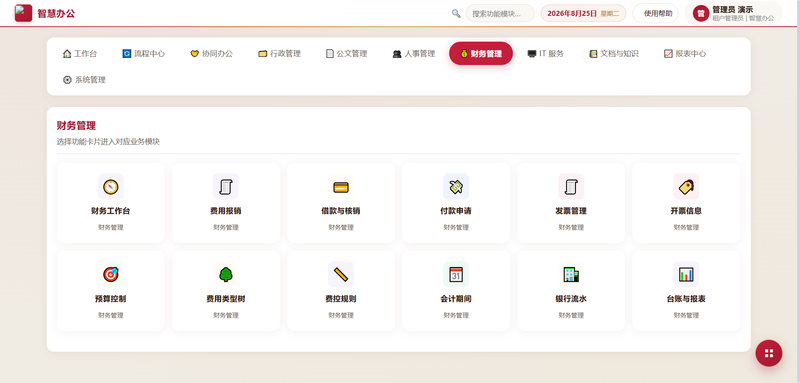
Task: Click the 2026年8月25日 date pill
Action: [583, 13]
